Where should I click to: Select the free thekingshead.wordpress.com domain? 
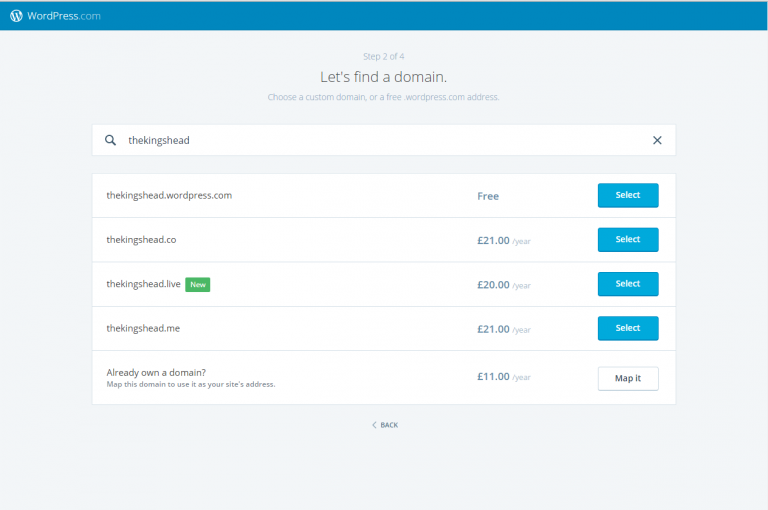point(628,195)
